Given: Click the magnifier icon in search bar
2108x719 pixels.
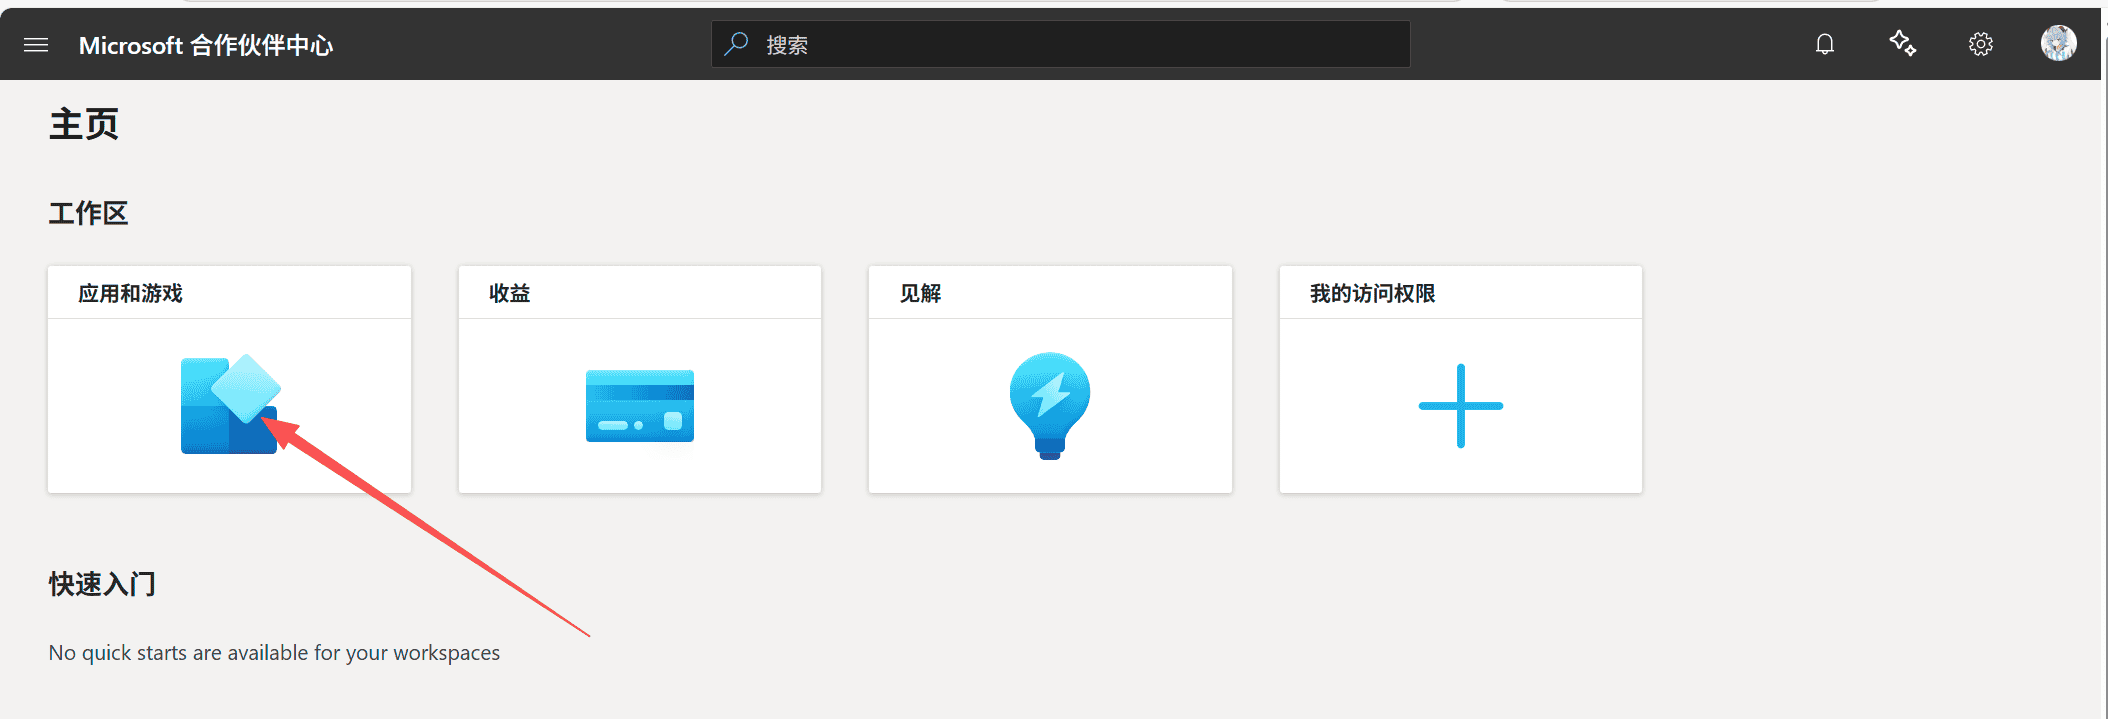Looking at the screenshot, I should 737,44.
